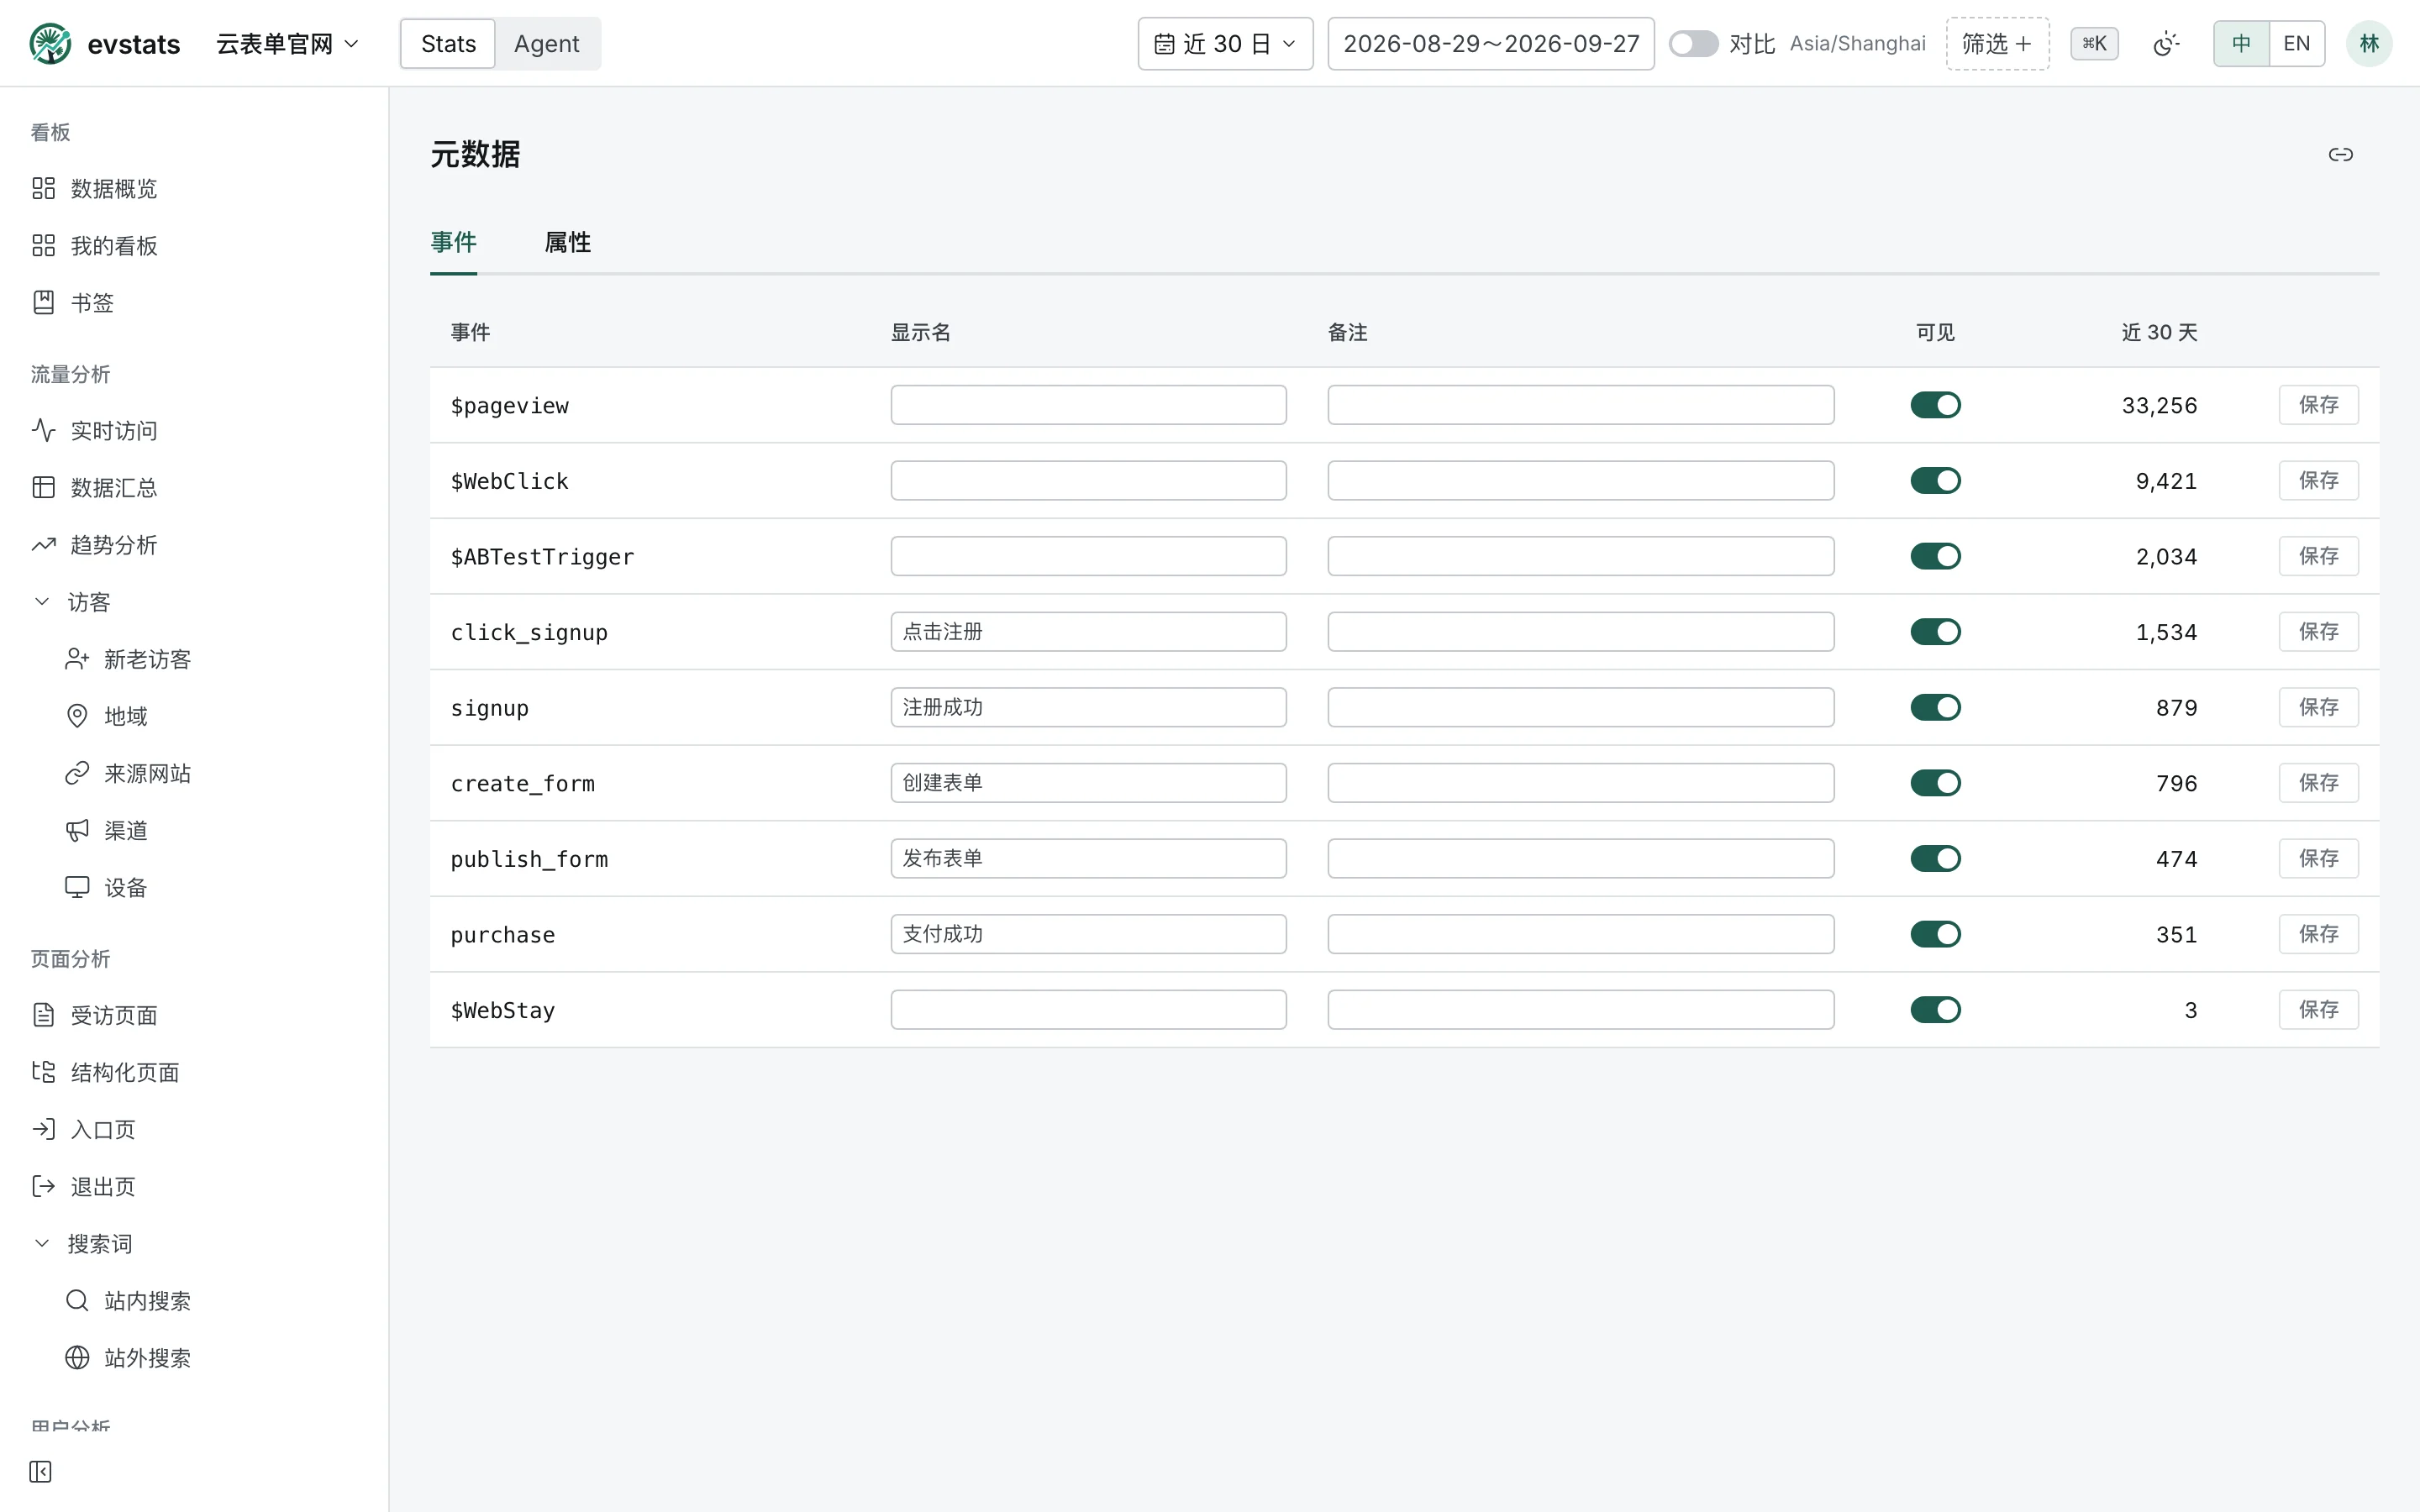
Task: Open the 云表单官网 site dropdown
Action: click(x=287, y=44)
